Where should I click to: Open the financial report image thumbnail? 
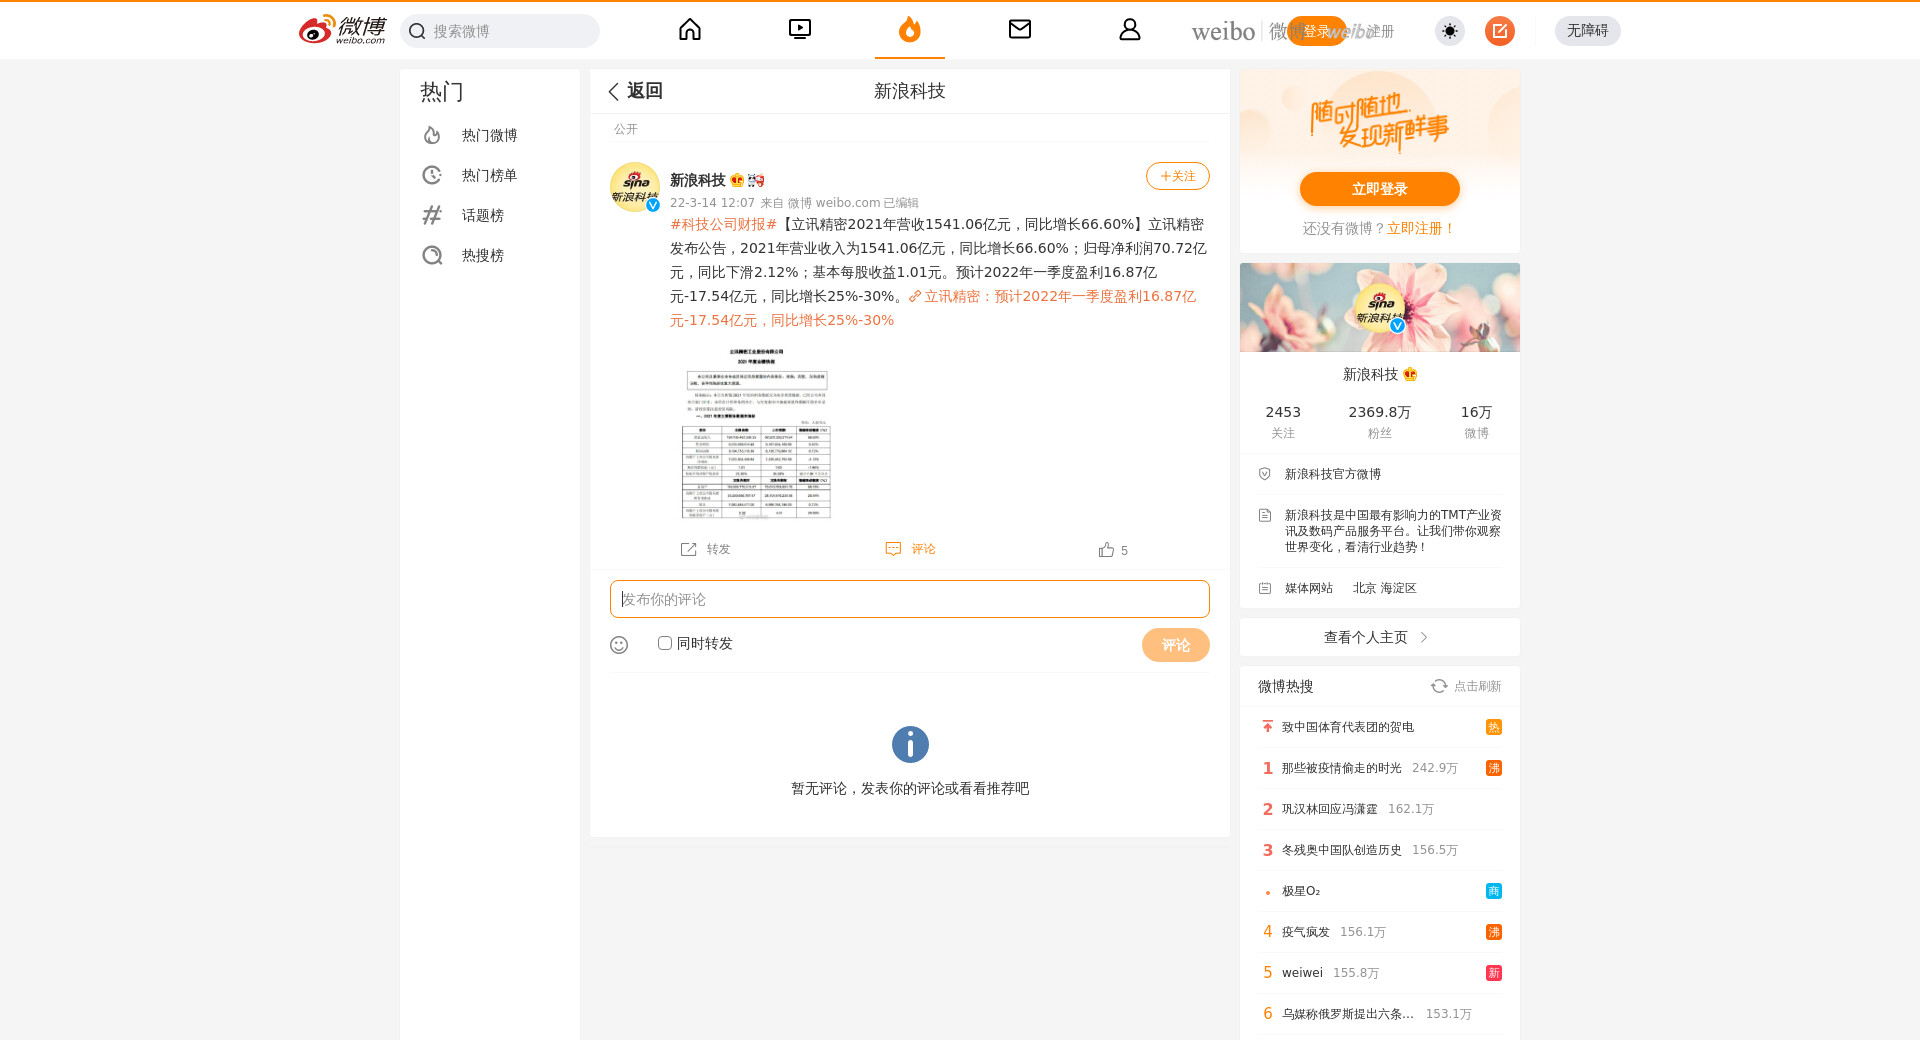[x=756, y=433]
